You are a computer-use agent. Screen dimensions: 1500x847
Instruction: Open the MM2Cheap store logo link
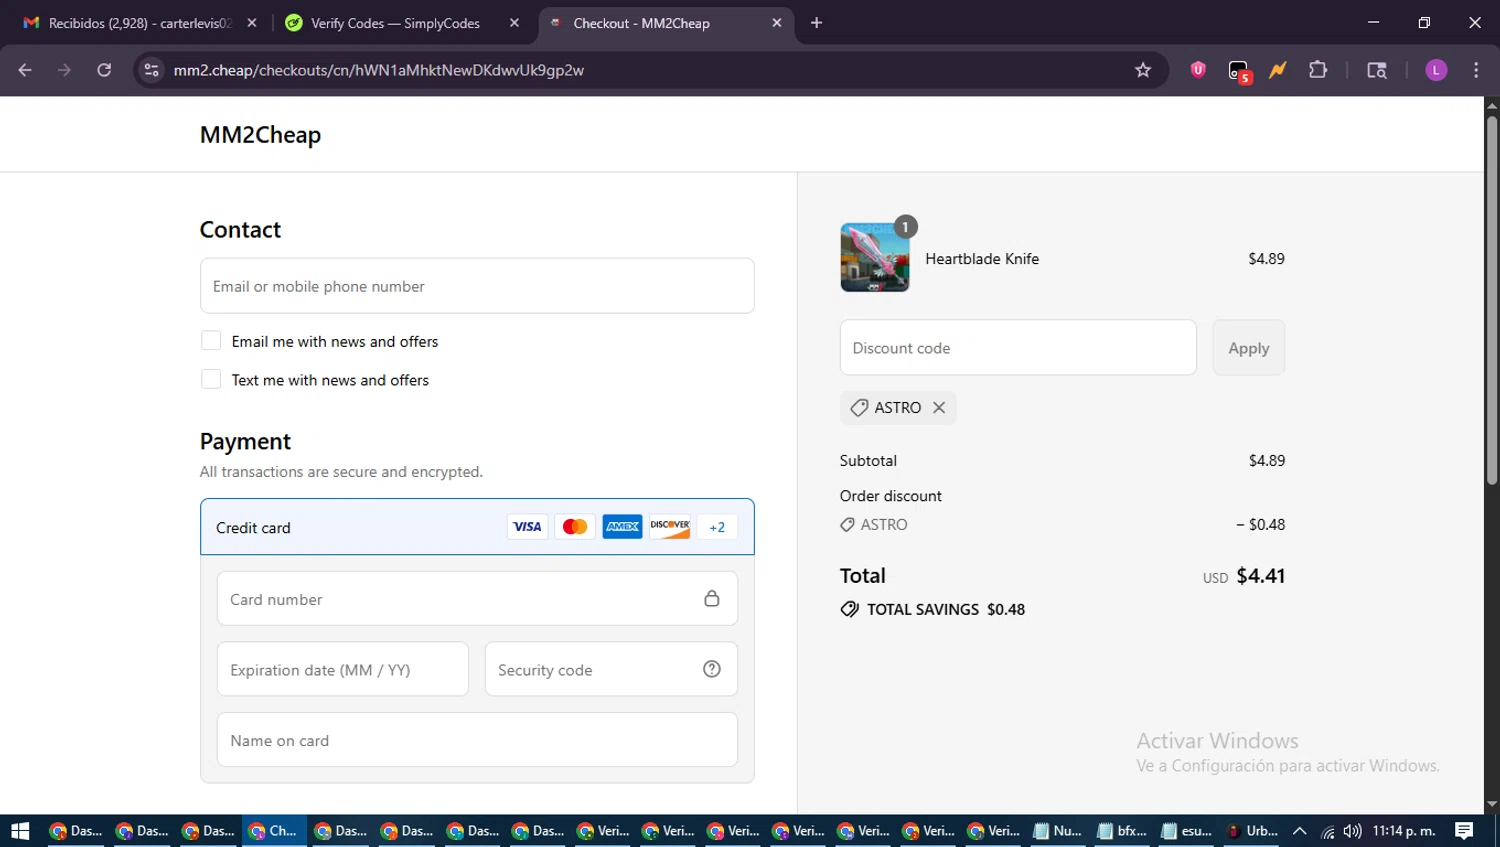tap(260, 135)
